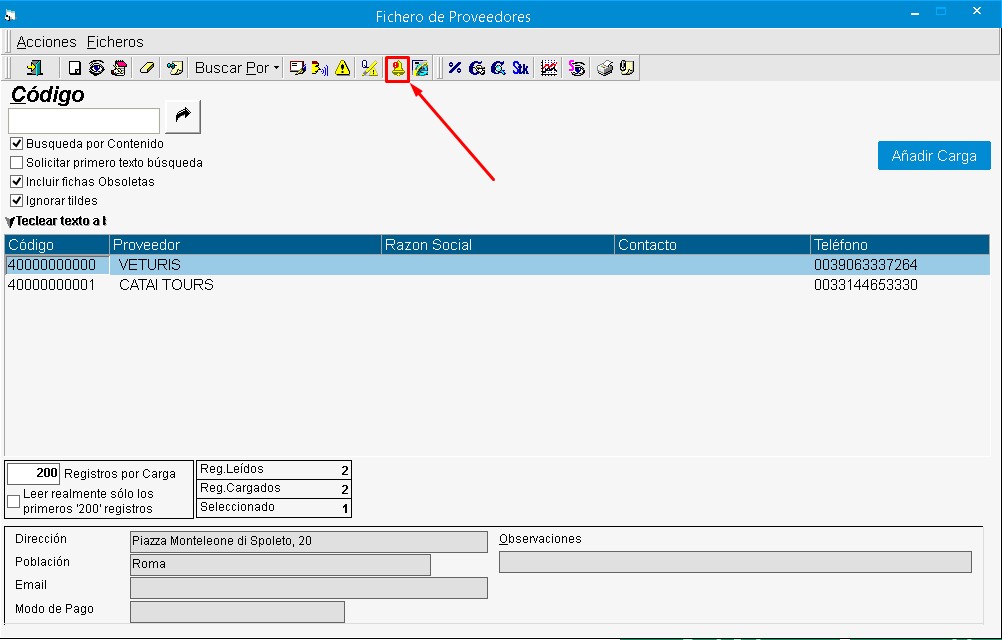
Task: Open the Stk stock toolbar icon
Action: click(x=520, y=68)
